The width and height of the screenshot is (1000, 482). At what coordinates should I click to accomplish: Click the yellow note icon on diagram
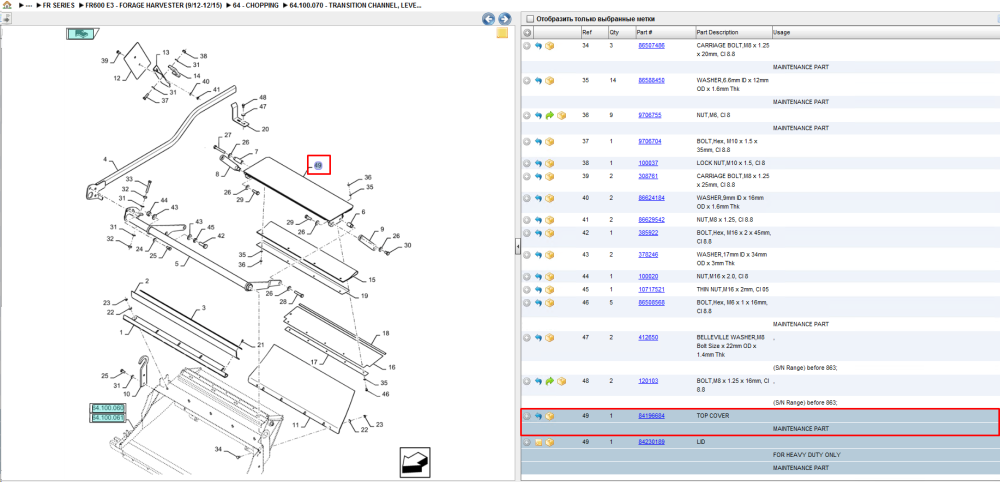(502, 33)
